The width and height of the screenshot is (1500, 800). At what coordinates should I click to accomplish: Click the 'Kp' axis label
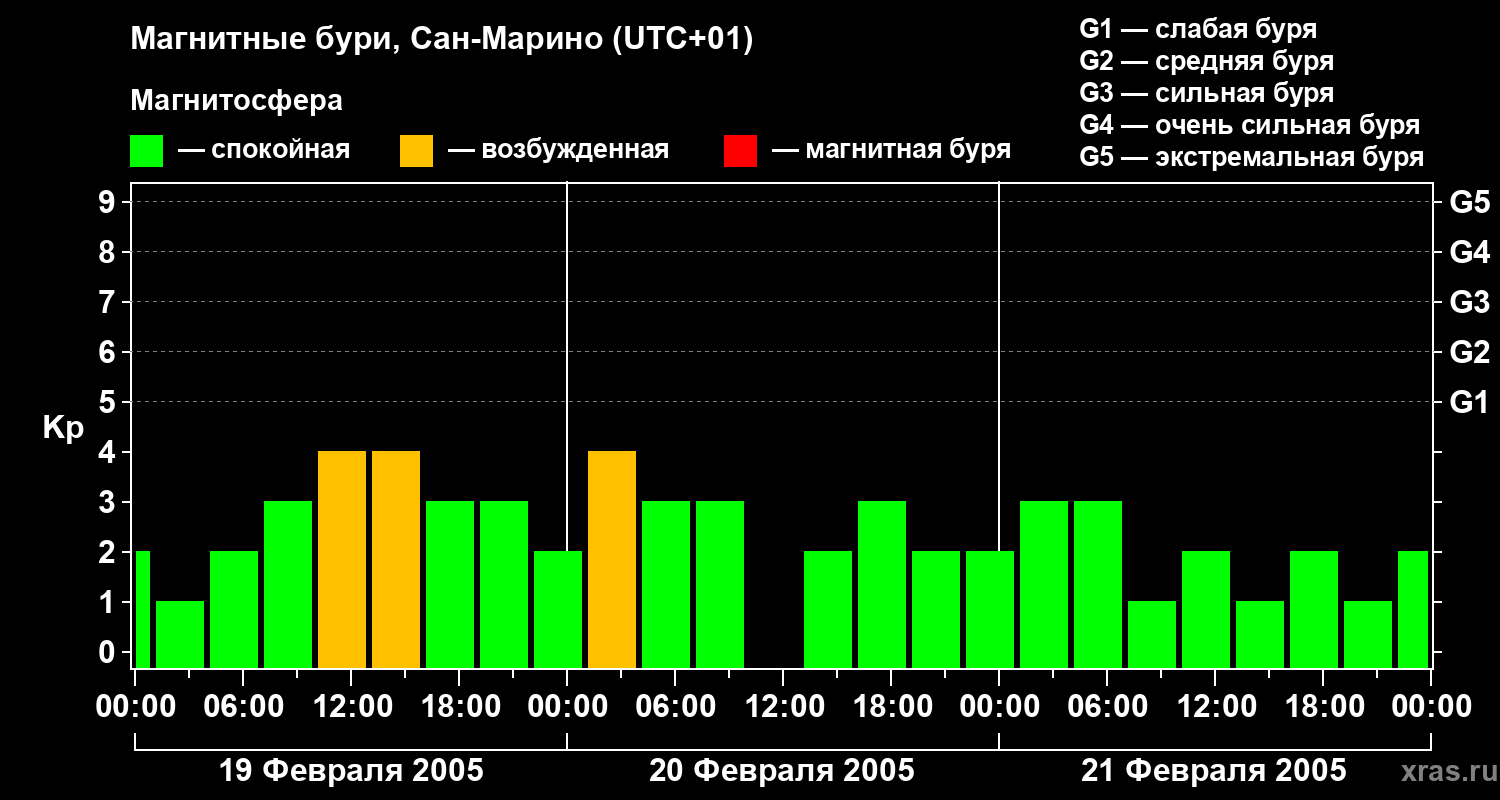point(63,428)
